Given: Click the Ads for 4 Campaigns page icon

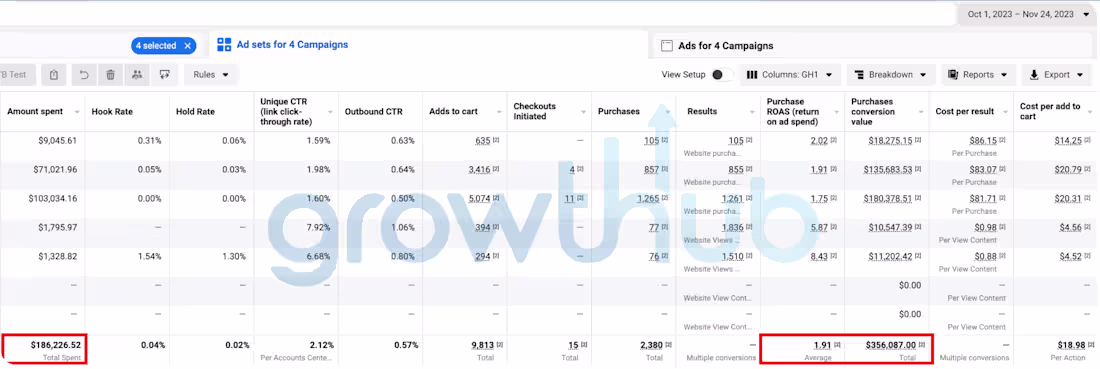Looking at the screenshot, I should [667, 46].
